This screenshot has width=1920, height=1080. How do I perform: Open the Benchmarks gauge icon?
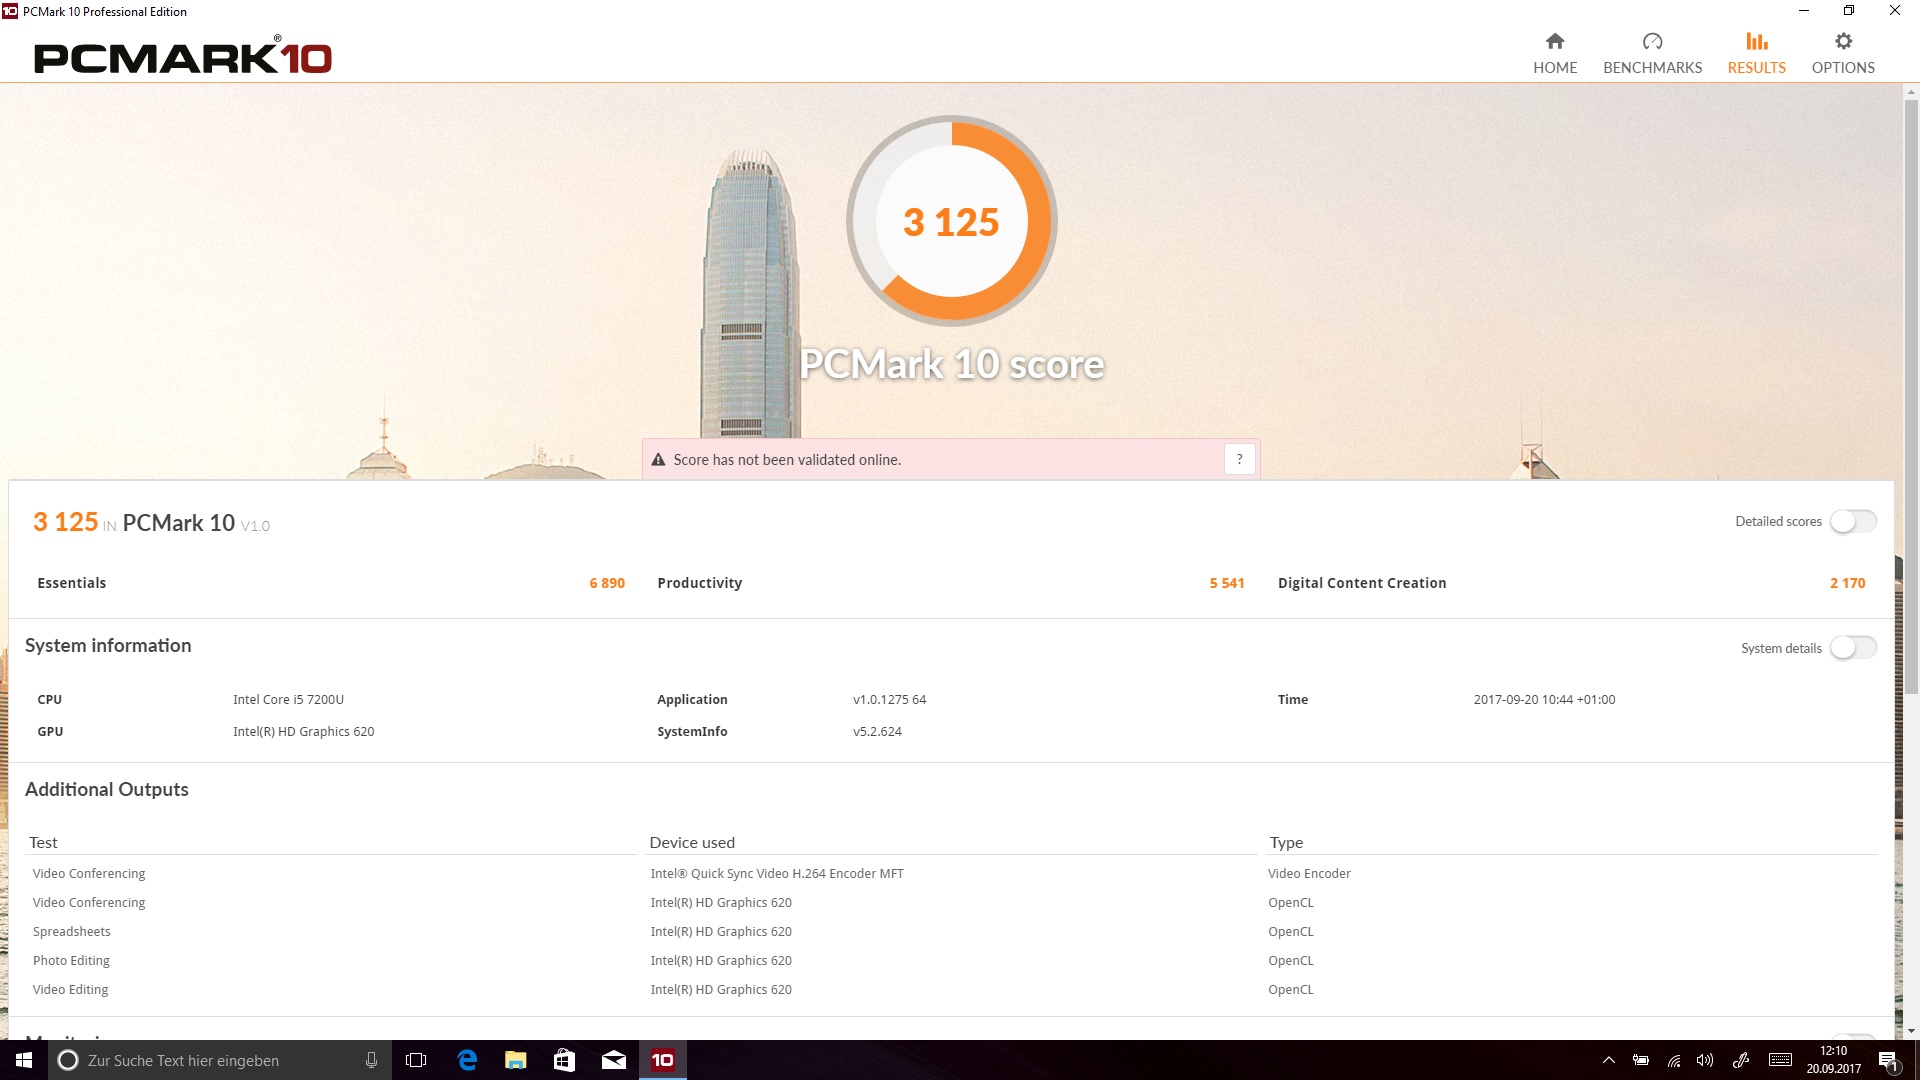[1652, 41]
